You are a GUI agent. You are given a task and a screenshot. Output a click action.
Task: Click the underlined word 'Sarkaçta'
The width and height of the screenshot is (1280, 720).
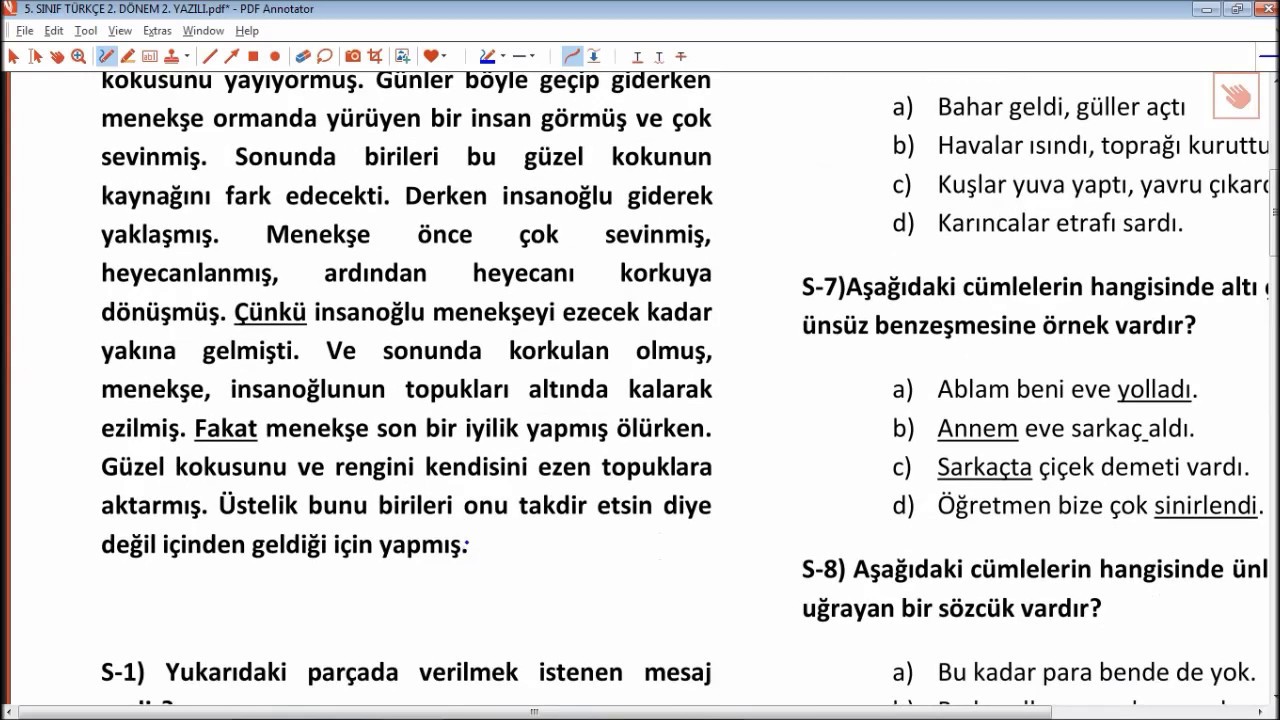pos(984,467)
